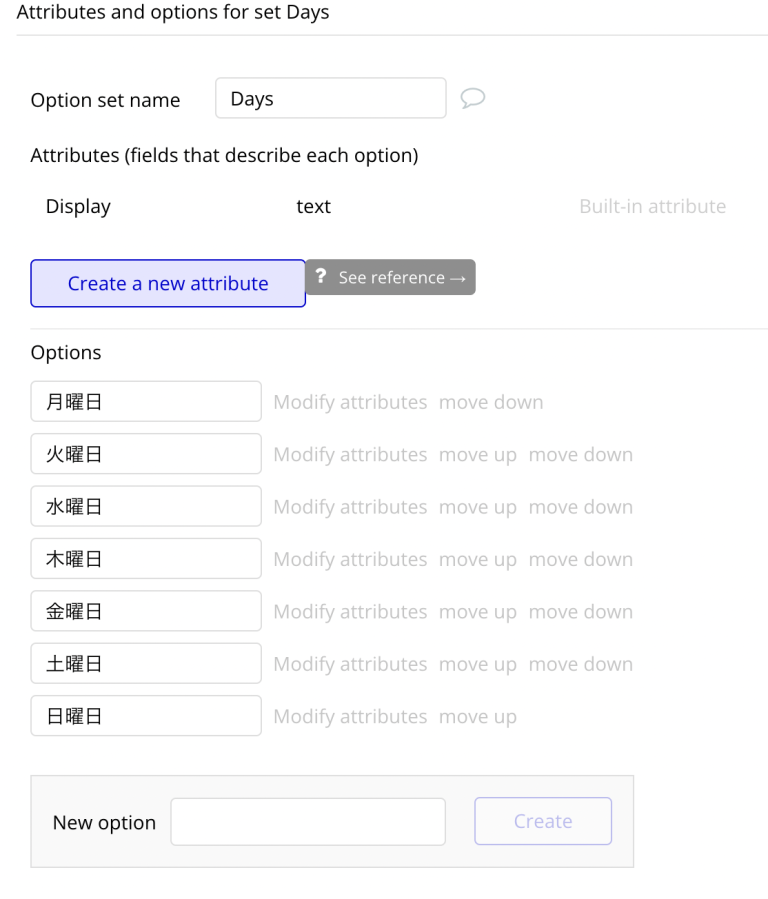Viewport: 768px width, 899px height.
Task: Open the comment bubble beside Days name field
Action: click(473, 97)
